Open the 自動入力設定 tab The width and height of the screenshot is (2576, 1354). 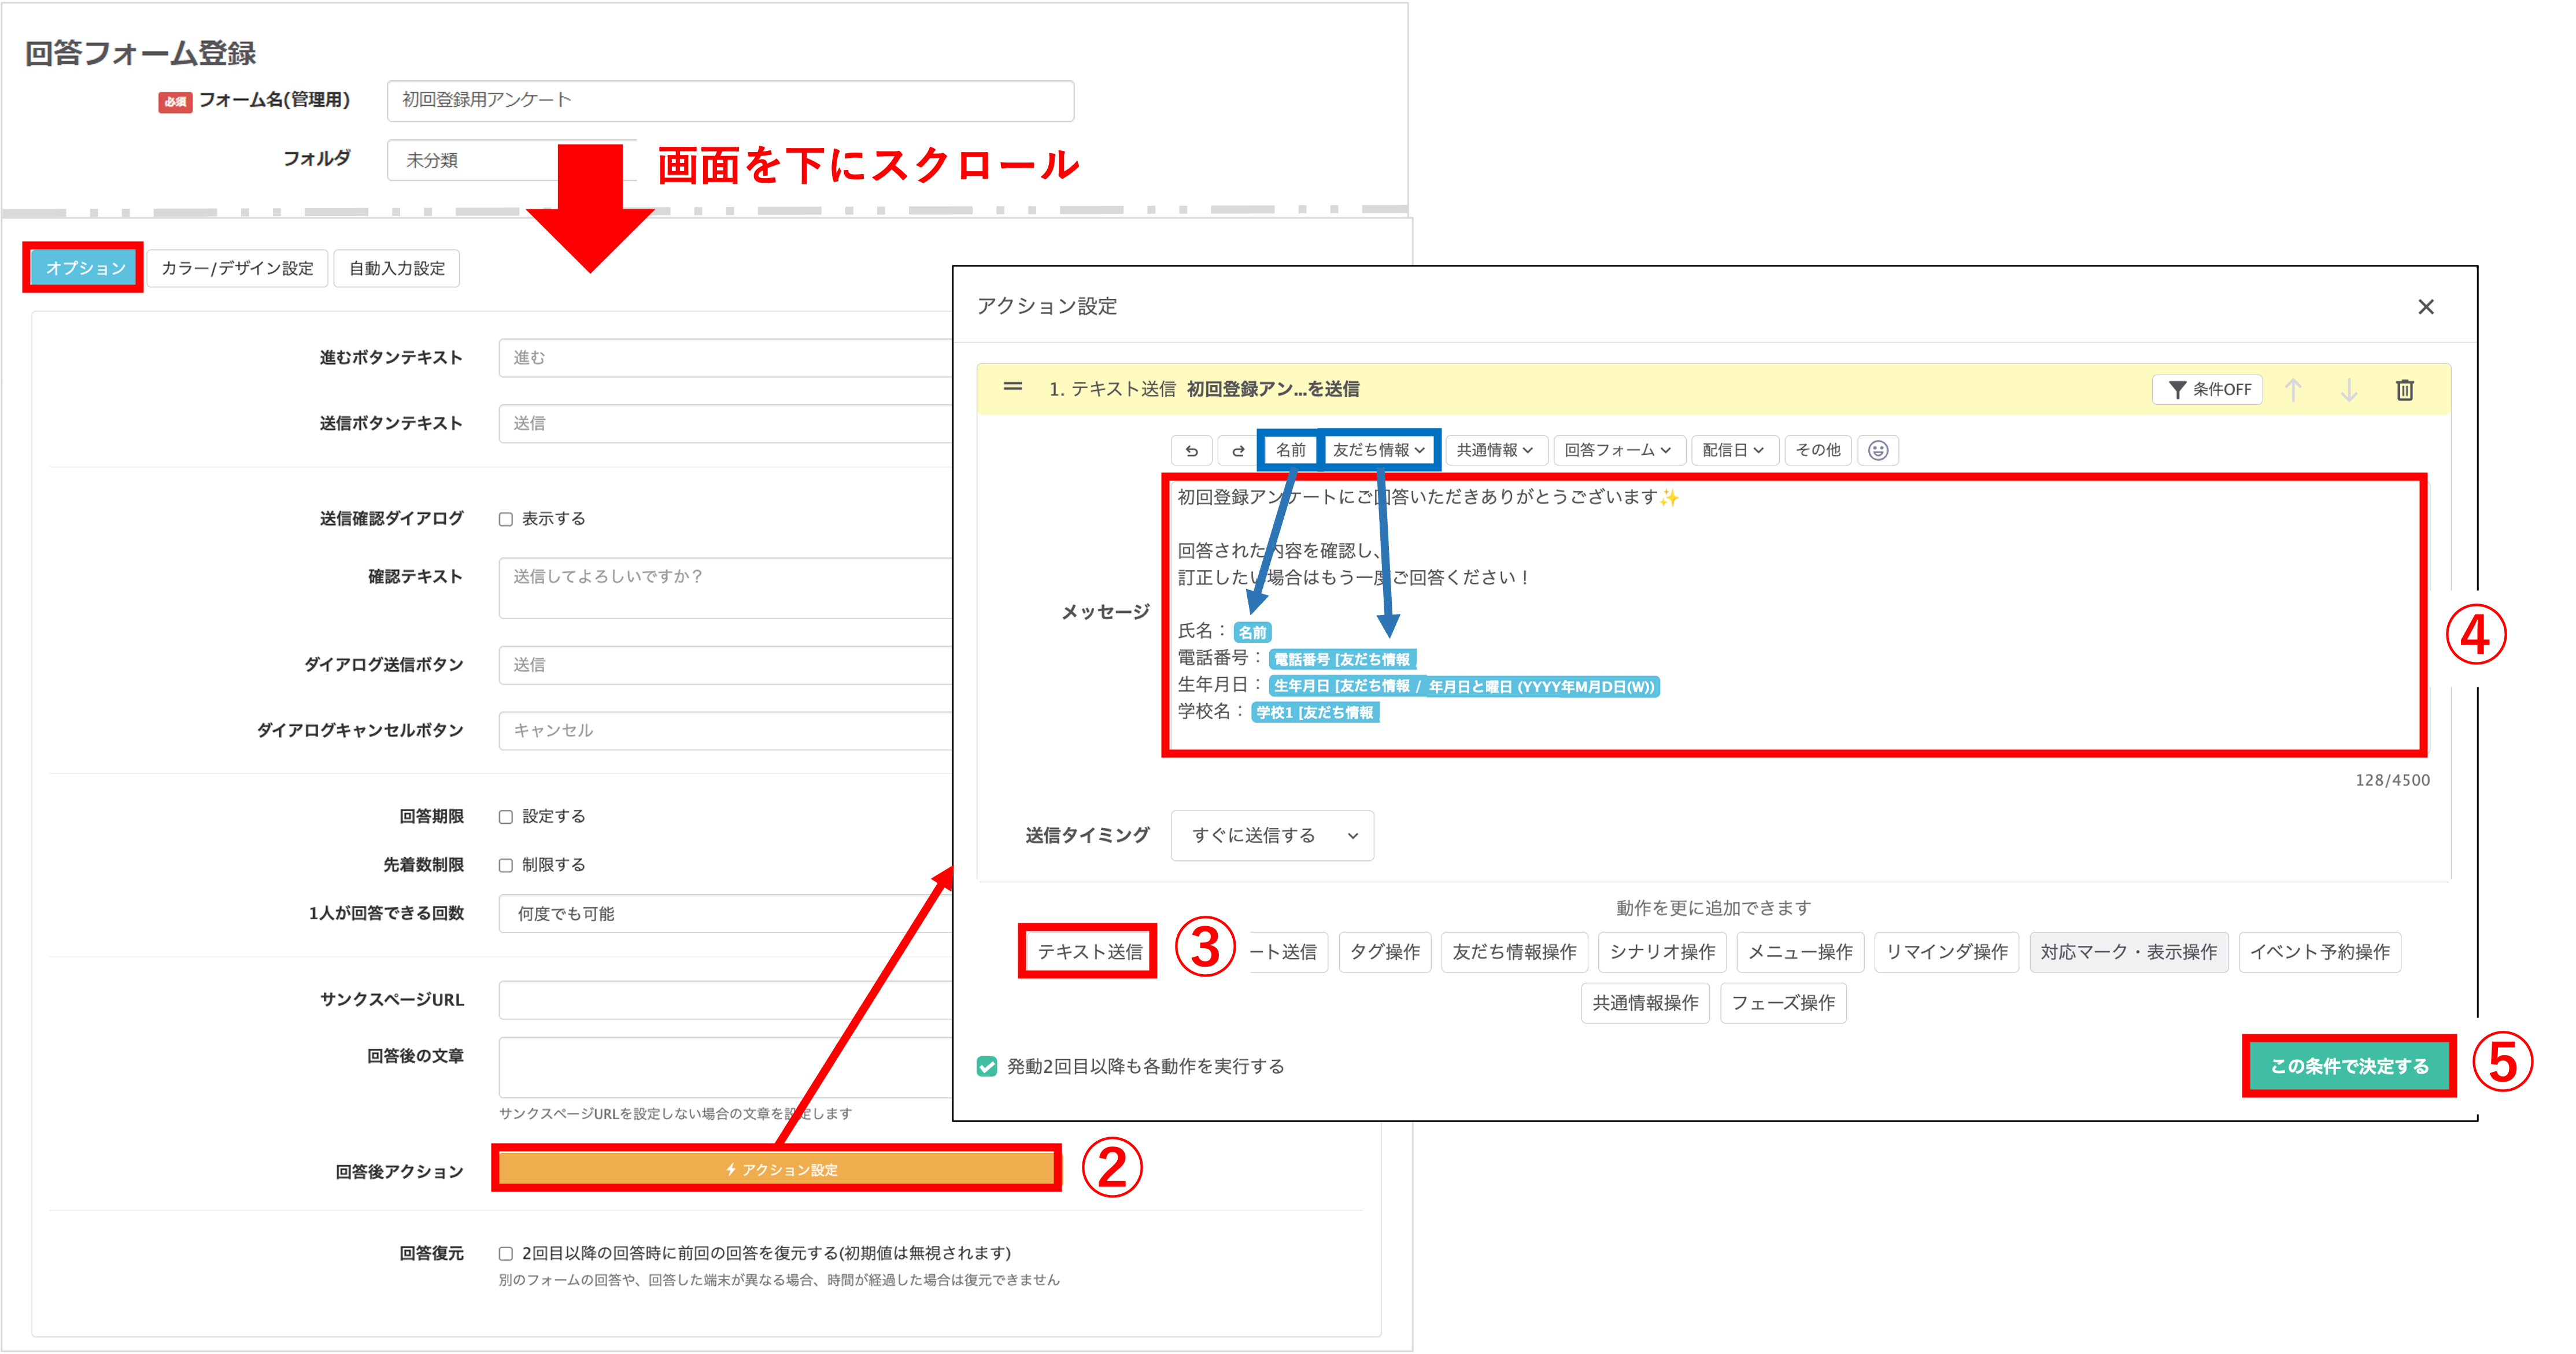click(397, 268)
